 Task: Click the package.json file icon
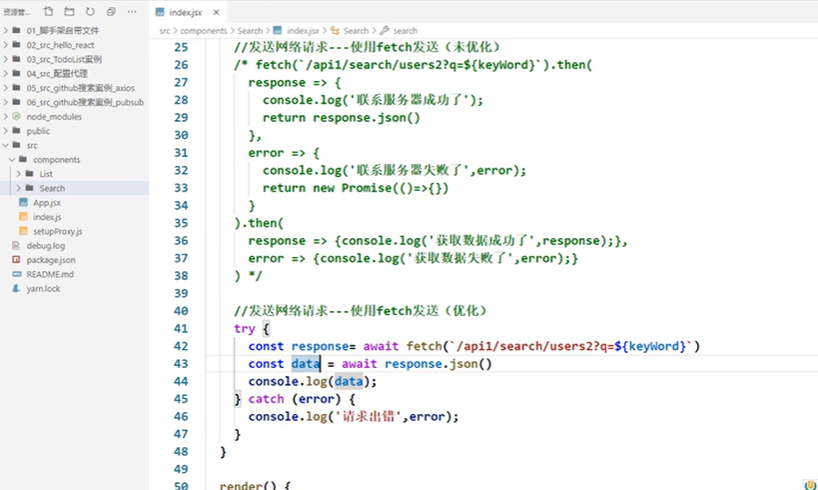coord(17,260)
